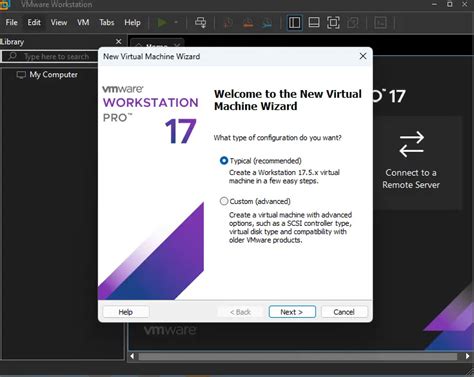Open the Help menu
The image size is (474, 377).
tap(132, 23)
